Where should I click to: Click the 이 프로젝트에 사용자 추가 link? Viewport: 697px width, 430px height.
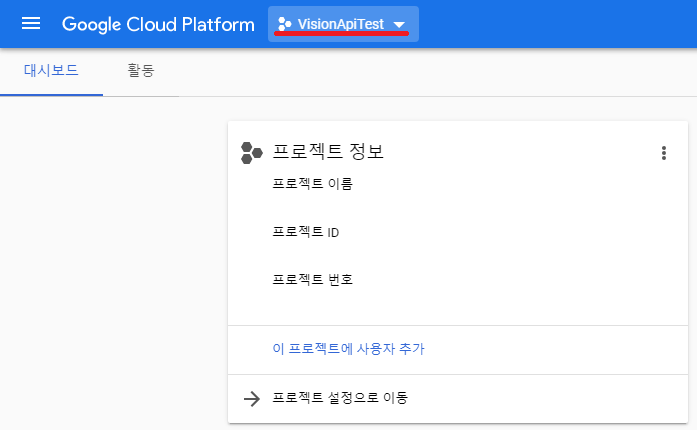point(348,349)
